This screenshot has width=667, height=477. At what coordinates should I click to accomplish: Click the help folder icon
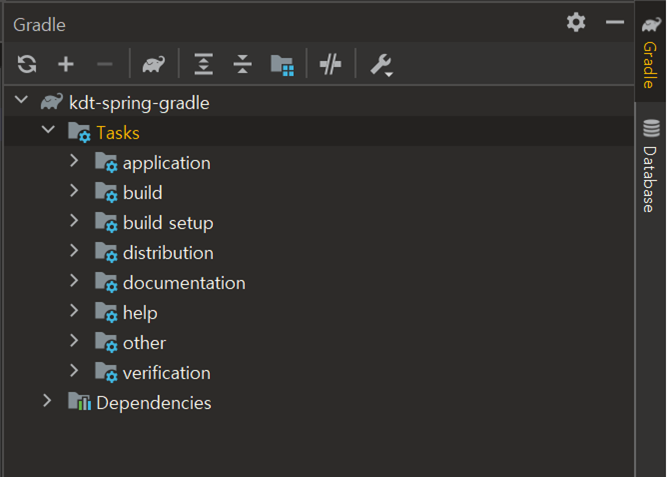pyautogui.click(x=106, y=312)
